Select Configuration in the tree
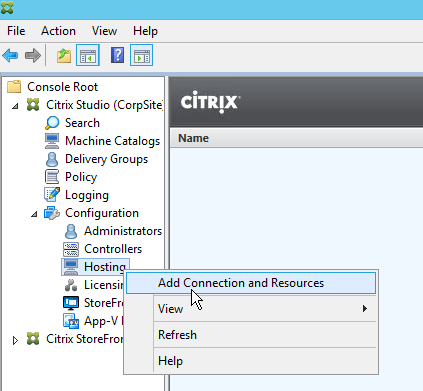 coord(102,213)
